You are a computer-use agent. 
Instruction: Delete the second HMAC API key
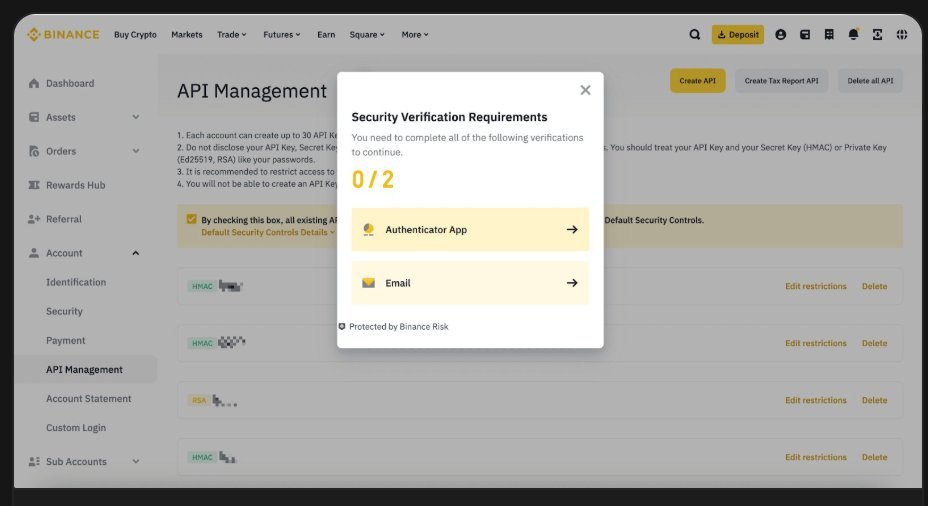(874, 343)
